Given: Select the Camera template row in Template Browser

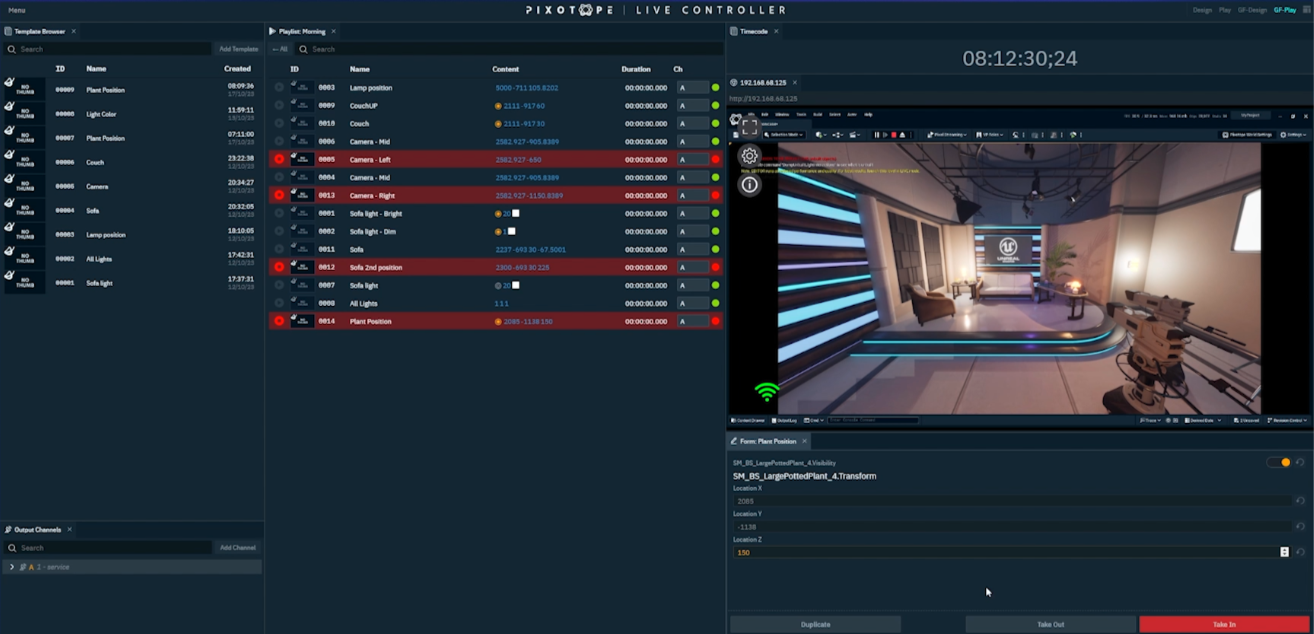Looking at the screenshot, I should coord(132,186).
